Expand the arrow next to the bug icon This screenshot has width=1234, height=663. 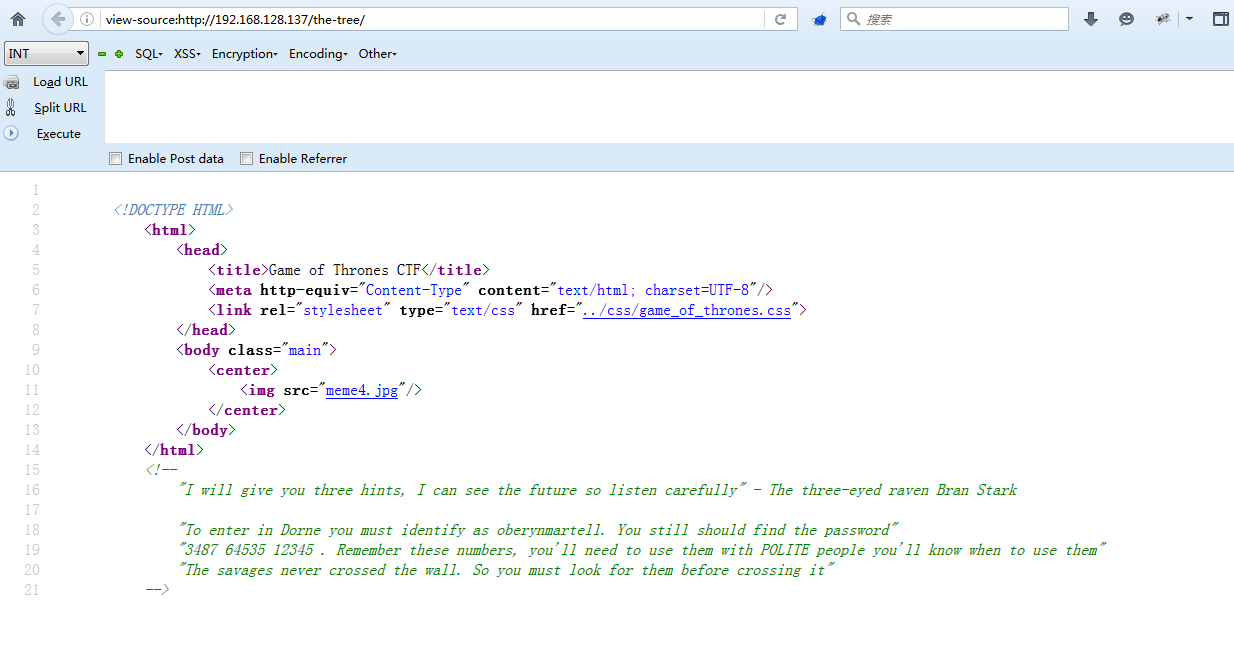1189,19
